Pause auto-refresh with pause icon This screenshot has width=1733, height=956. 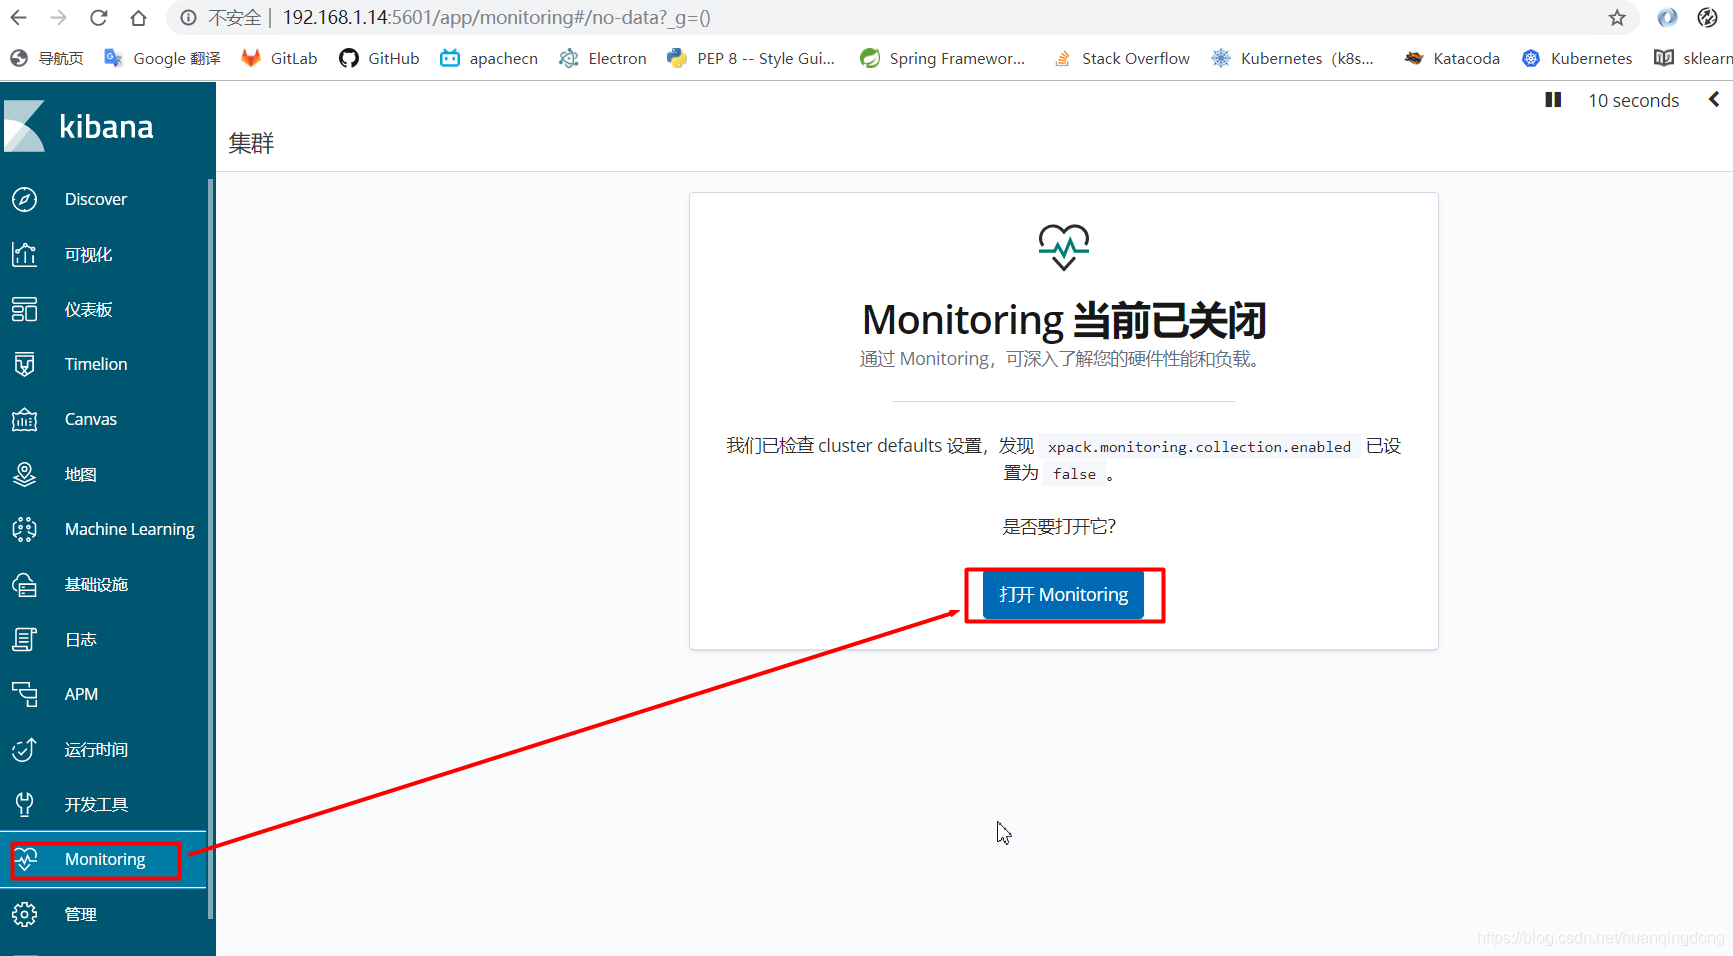coord(1553,100)
